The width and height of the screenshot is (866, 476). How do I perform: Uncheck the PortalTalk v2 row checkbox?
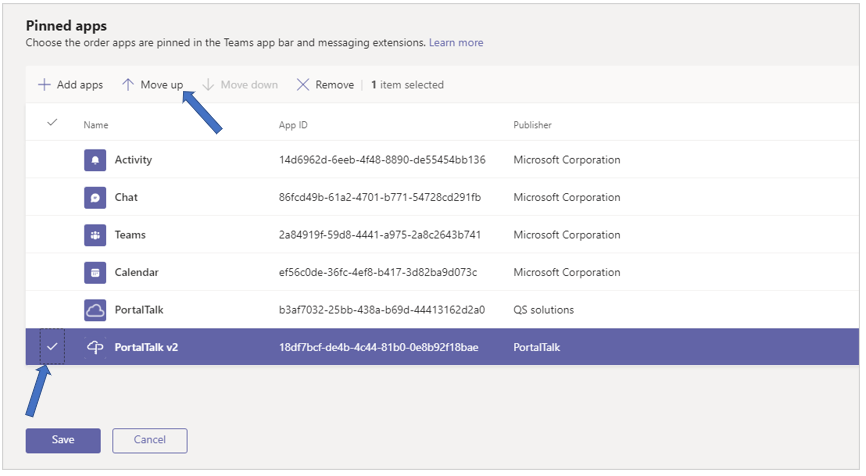coord(52,347)
